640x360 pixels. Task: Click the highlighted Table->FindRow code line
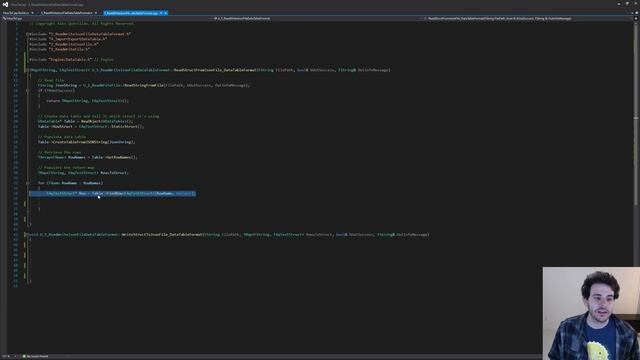pyautogui.click(x=112, y=193)
